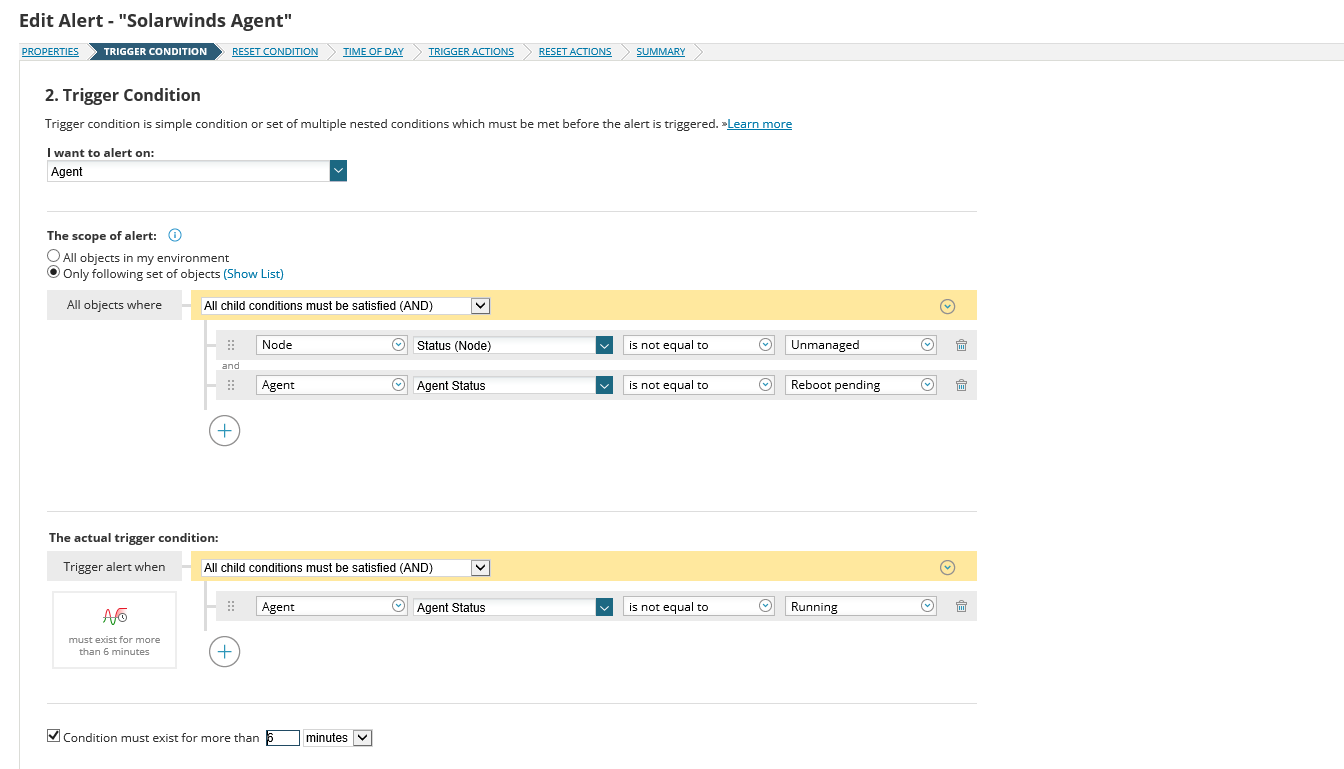
Task: Go to the Properties step
Action: click(50, 52)
